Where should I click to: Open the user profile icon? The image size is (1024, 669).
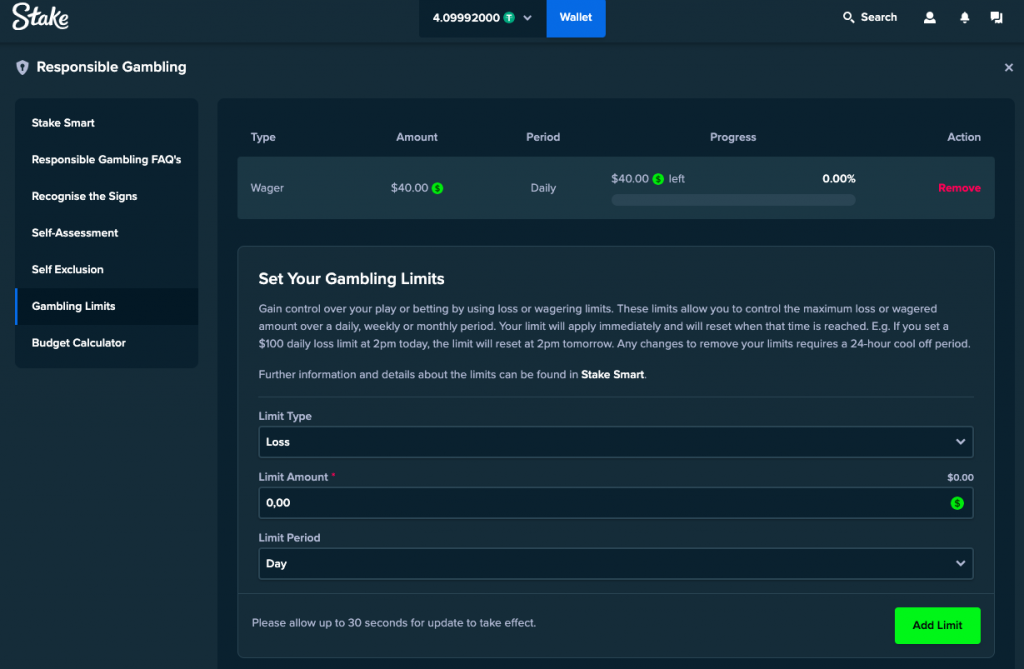[929, 18]
